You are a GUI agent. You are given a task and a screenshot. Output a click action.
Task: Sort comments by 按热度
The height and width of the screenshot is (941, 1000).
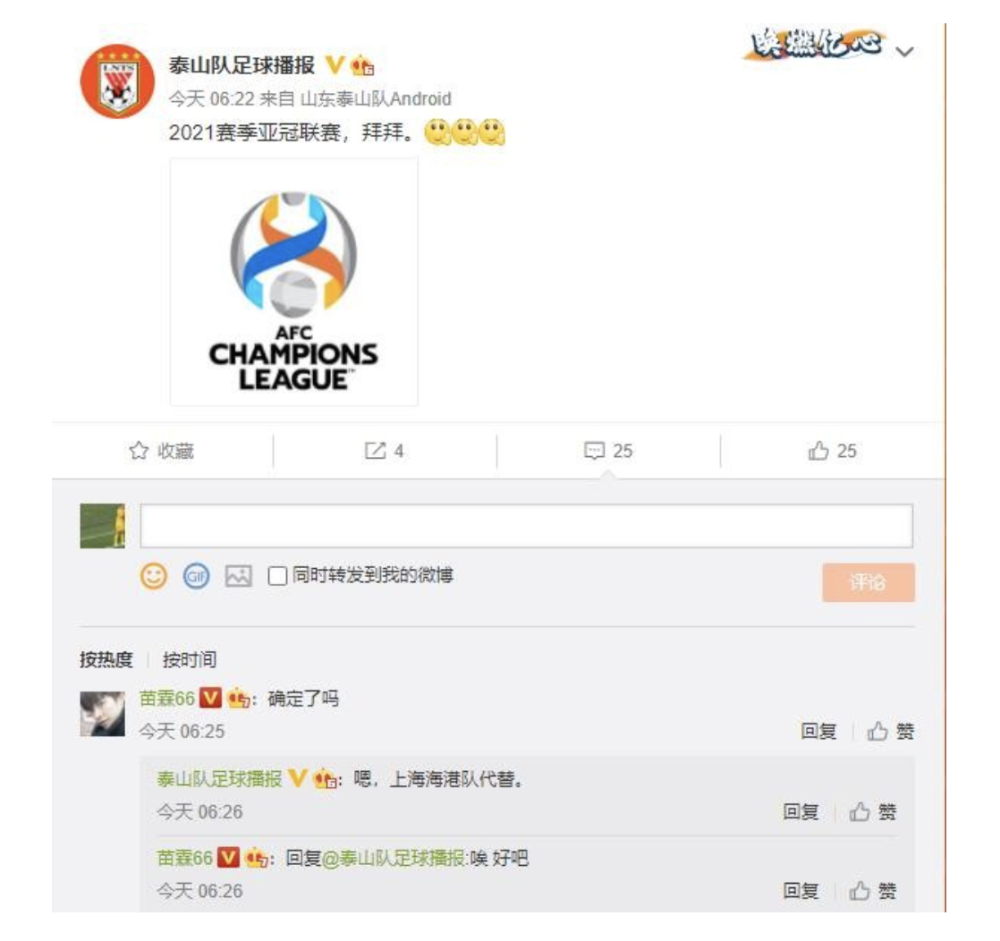tap(106, 659)
